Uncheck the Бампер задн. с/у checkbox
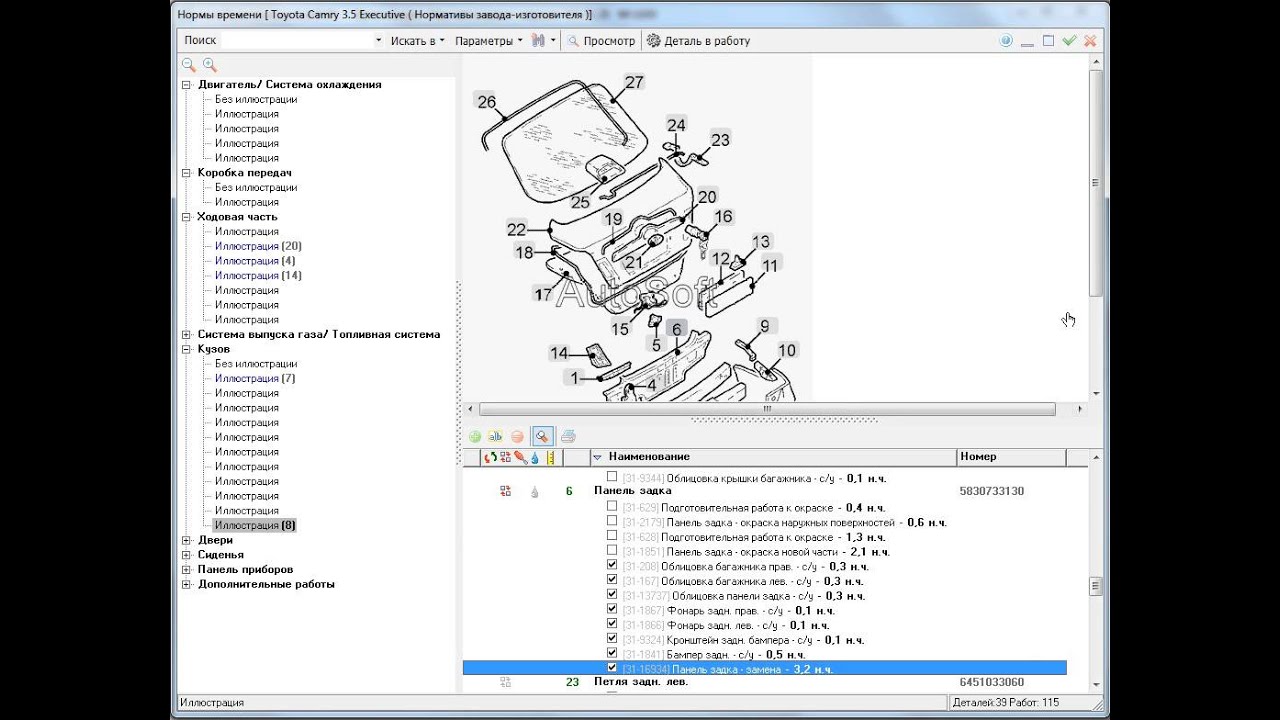Image resolution: width=1280 pixels, height=720 pixels. 612,653
